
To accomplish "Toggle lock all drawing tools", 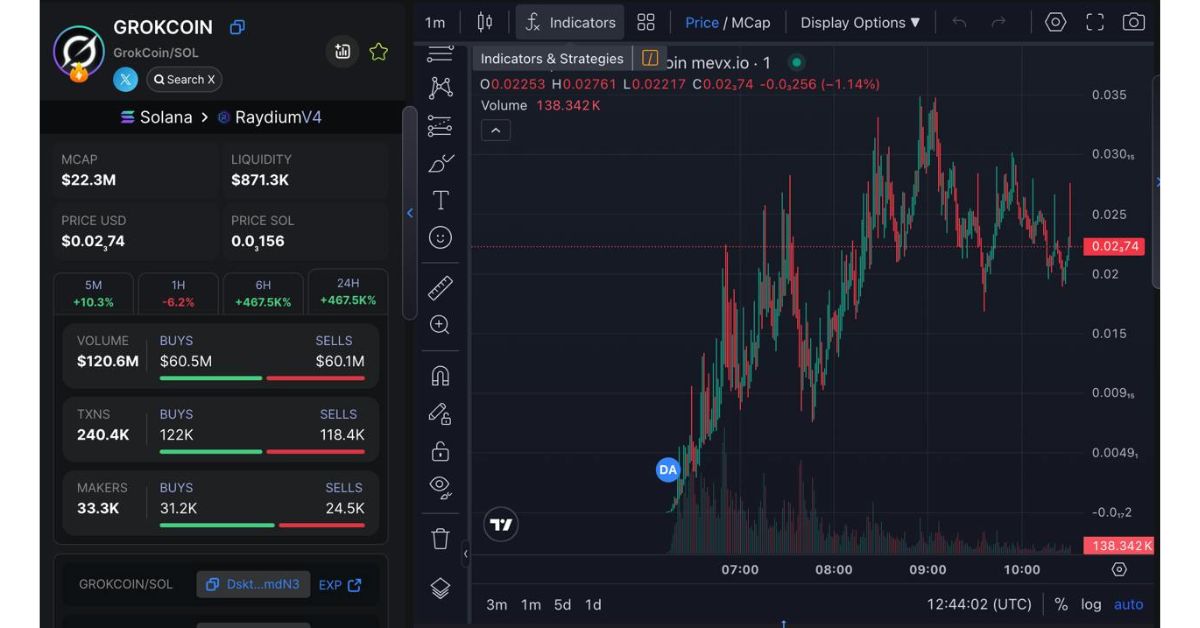I will tap(440, 451).
